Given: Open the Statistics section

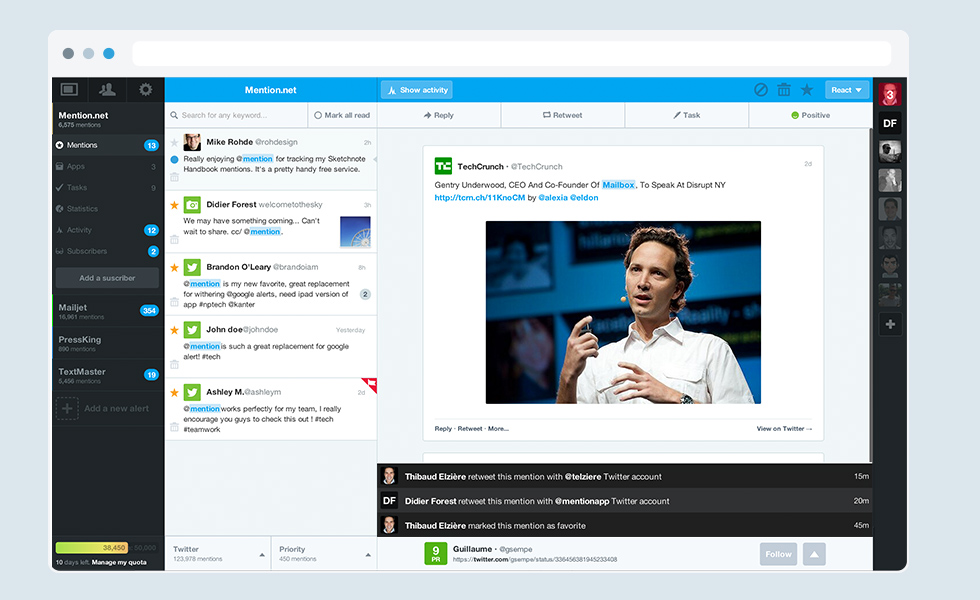Looking at the screenshot, I should [x=108, y=209].
